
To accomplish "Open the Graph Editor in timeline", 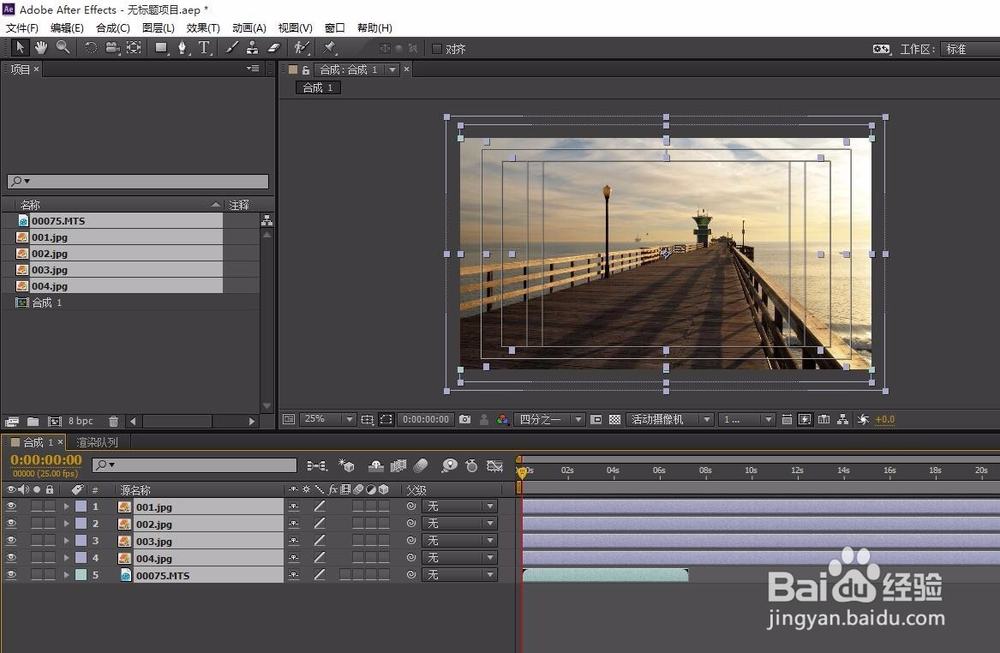I will [x=495, y=466].
